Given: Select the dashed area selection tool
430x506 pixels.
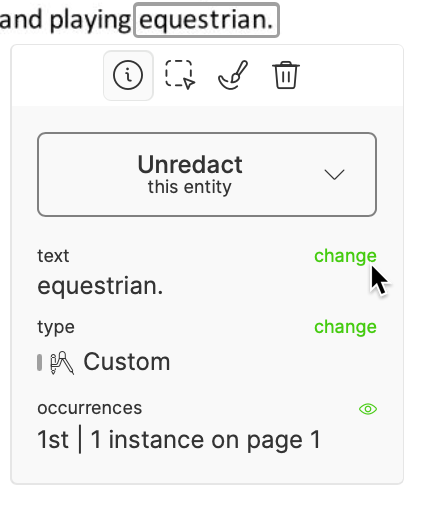Looking at the screenshot, I should coord(180,75).
